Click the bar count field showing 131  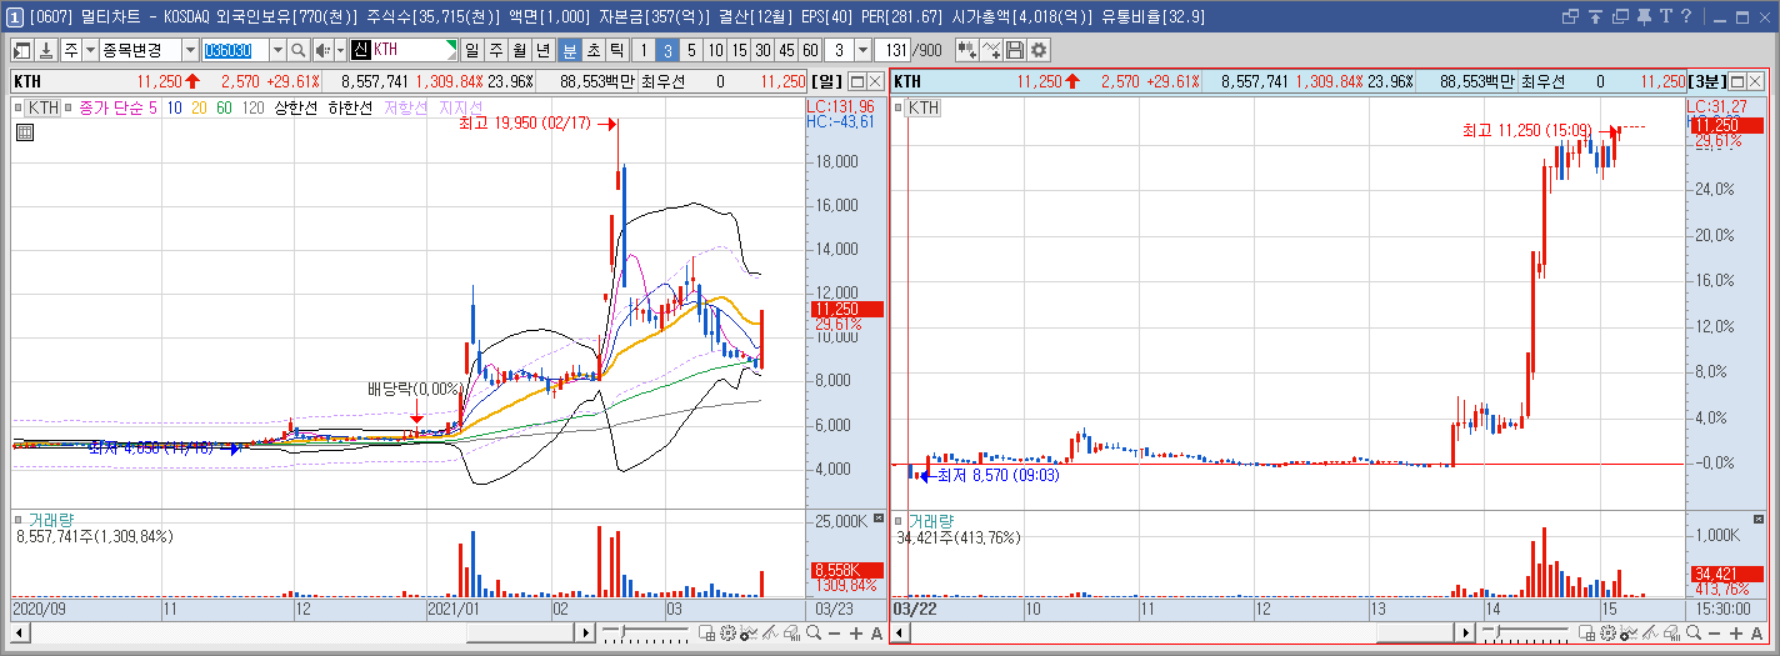[894, 50]
